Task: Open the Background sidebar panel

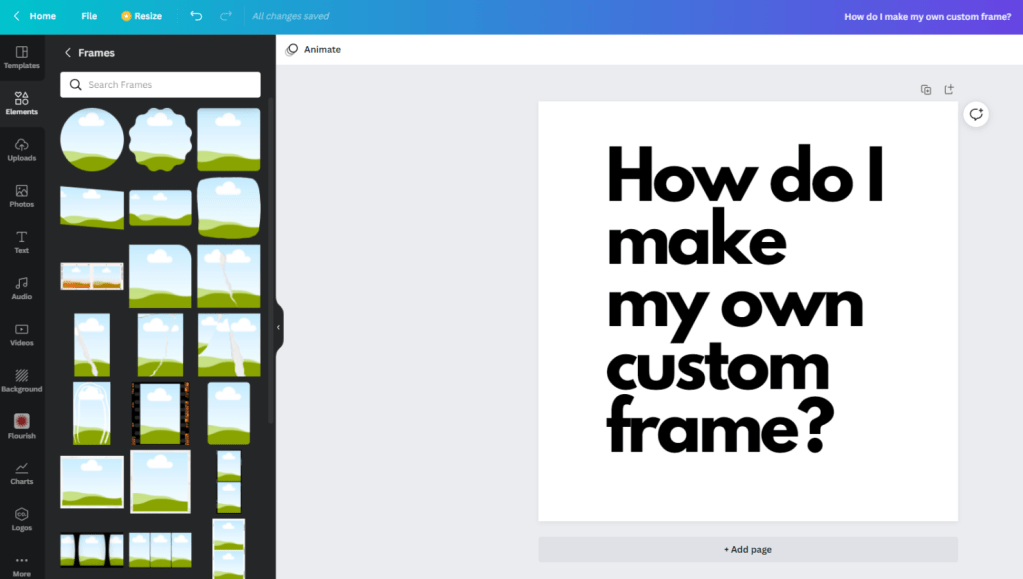Action: 21,380
